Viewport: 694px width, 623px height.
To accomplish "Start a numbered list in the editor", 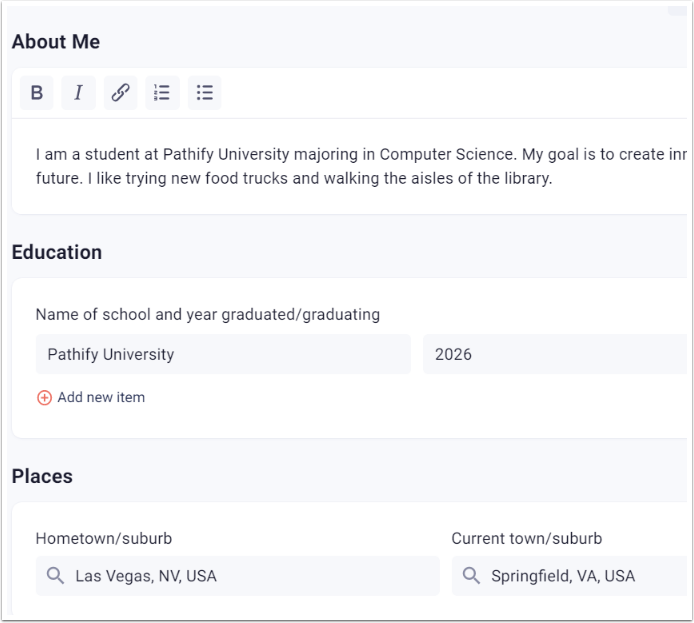I will point(162,93).
